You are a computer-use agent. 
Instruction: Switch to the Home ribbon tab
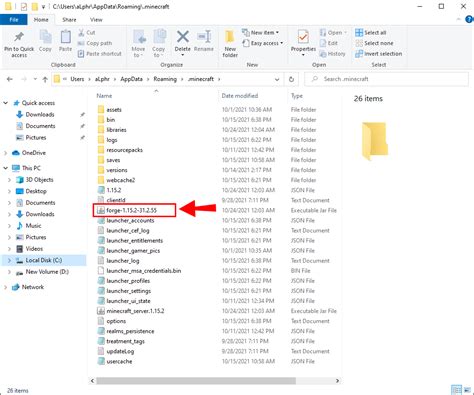tap(41, 20)
